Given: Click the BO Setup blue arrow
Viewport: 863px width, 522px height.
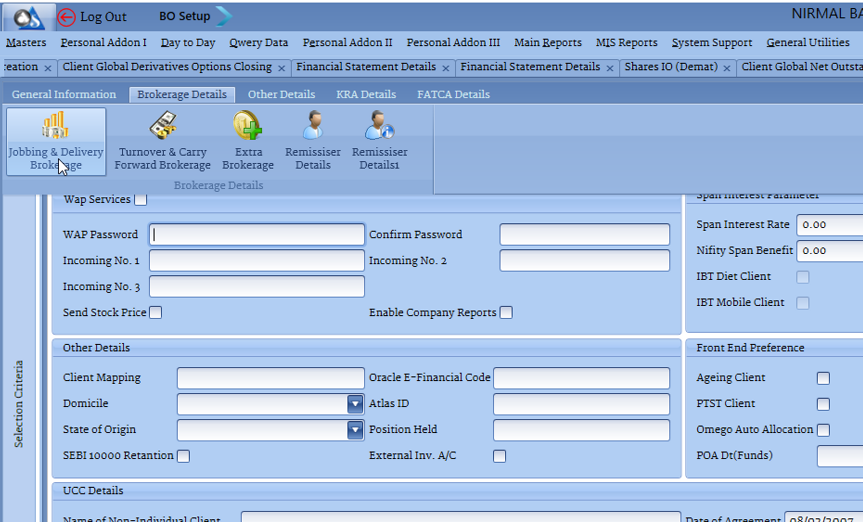Looking at the screenshot, I should point(225,16).
